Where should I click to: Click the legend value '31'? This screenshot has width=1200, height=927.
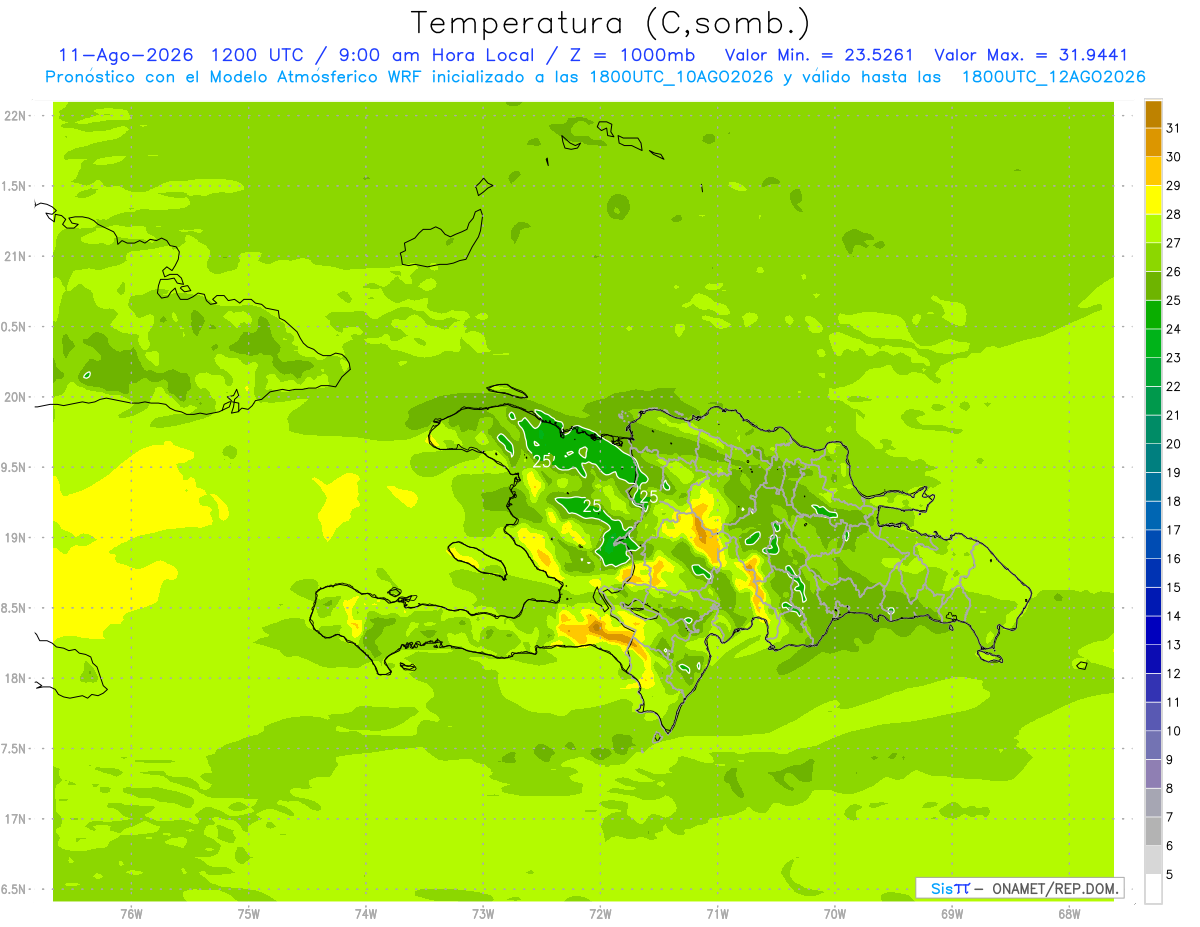pyautogui.click(x=1174, y=128)
